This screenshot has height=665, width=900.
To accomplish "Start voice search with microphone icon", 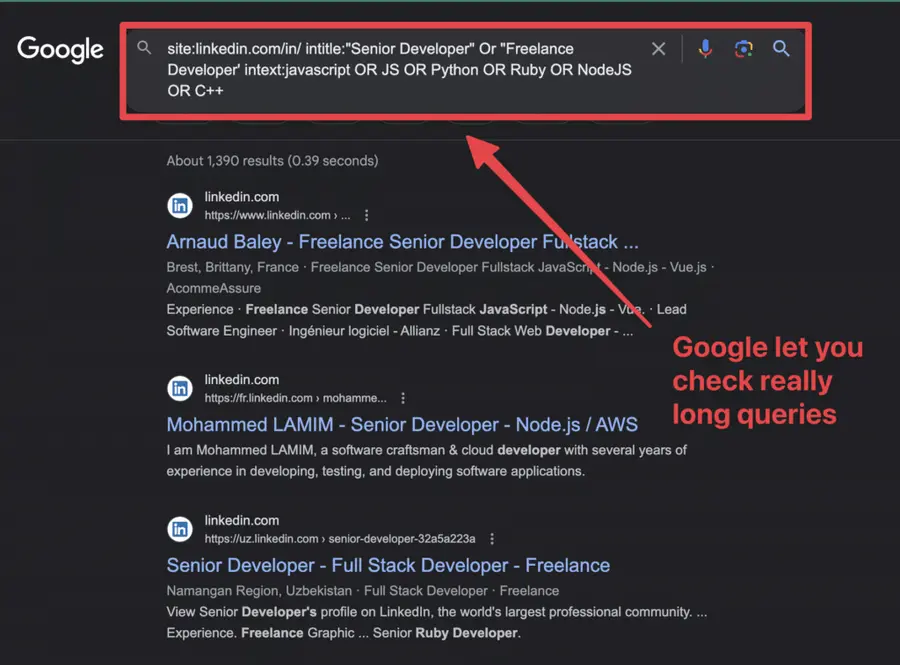I will pyautogui.click(x=705, y=49).
